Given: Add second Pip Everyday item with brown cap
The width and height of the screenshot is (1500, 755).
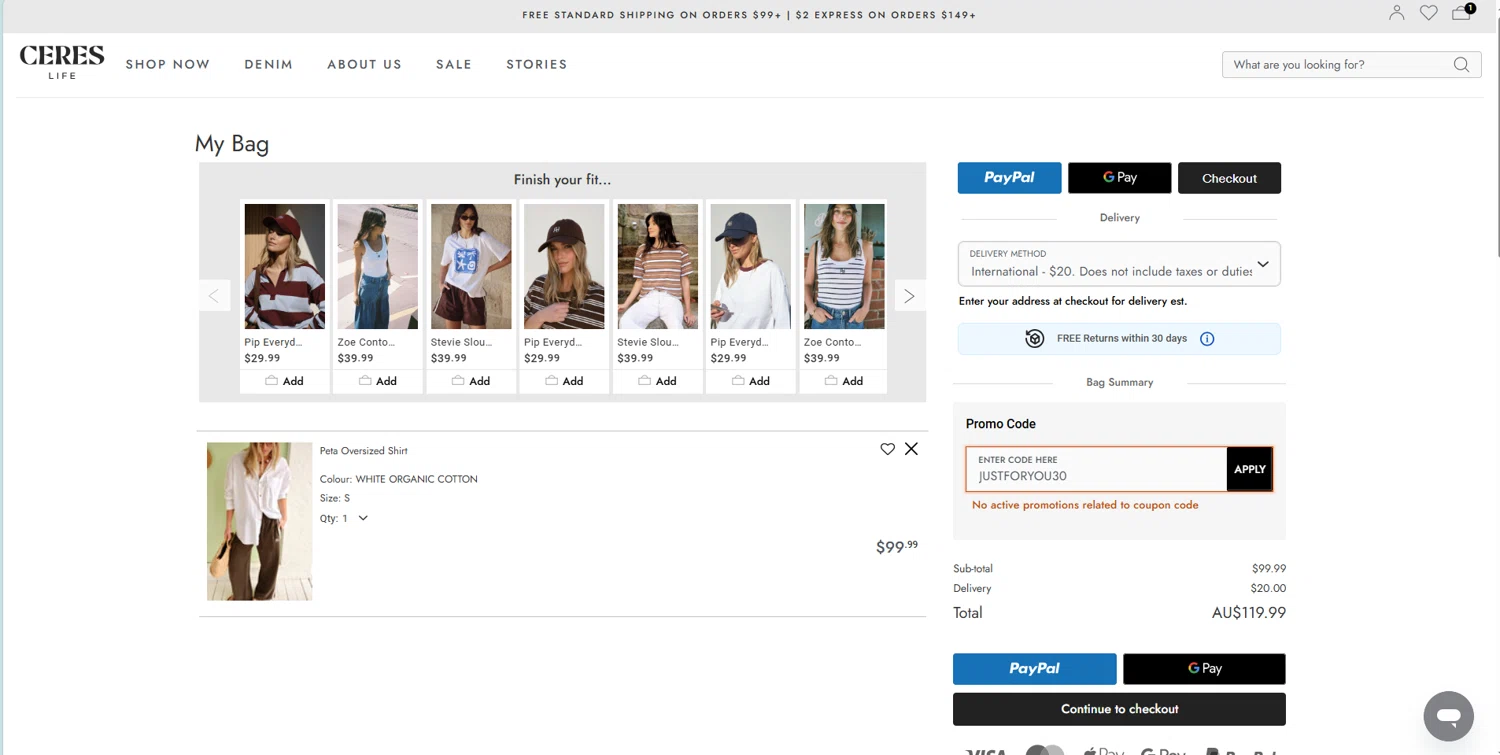Looking at the screenshot, I should point(564,381).
